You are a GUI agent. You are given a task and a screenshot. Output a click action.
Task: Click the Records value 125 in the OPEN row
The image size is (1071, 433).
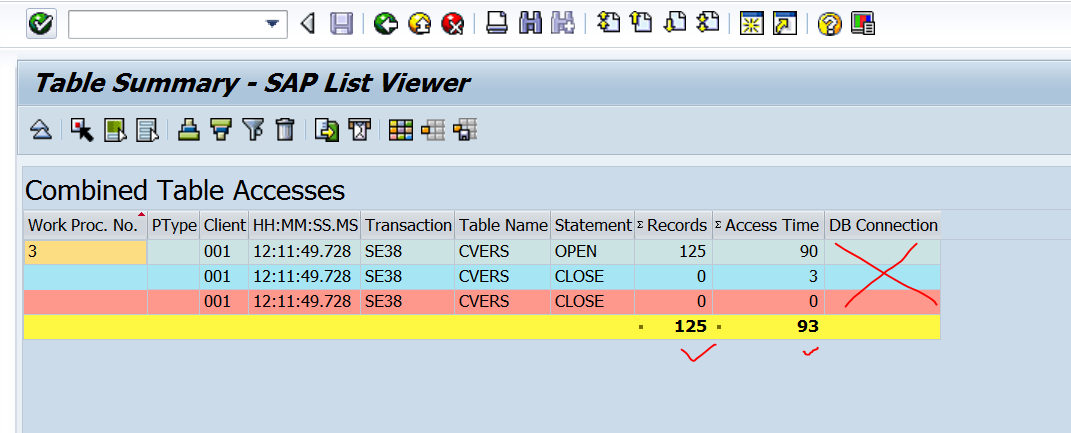point(673,252)
